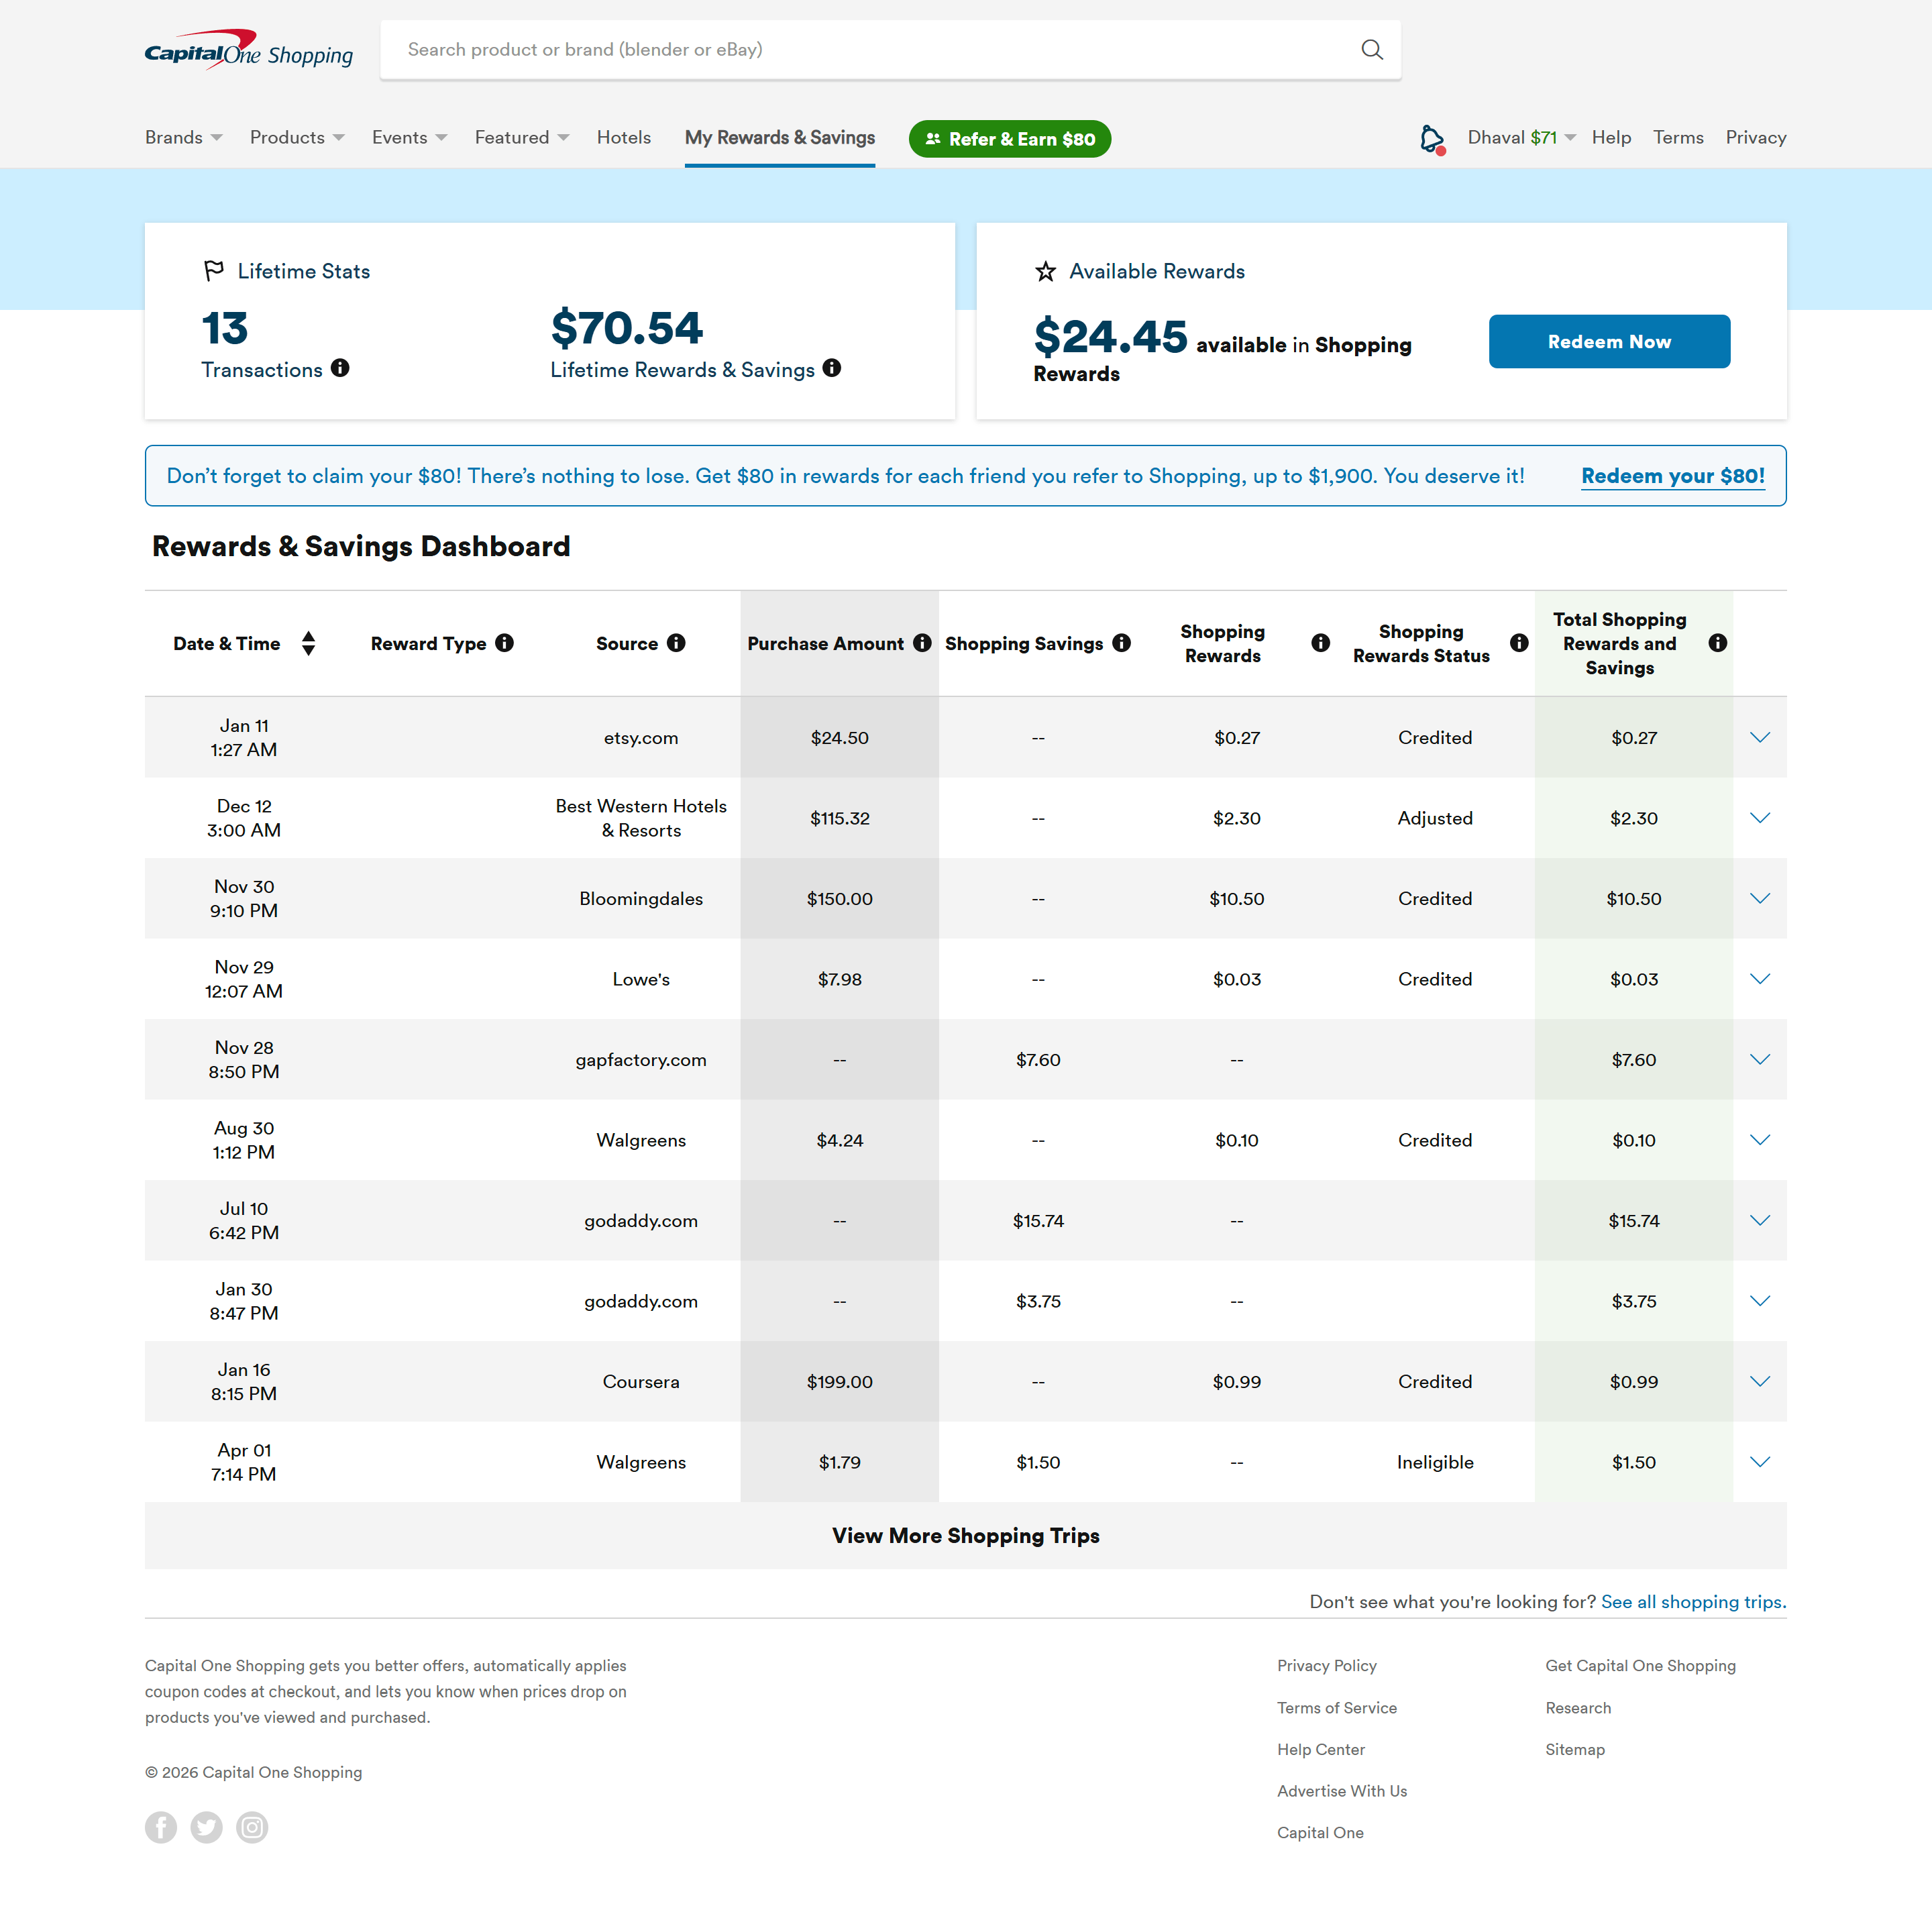Open the Events dropdown menu
The image size is (1932, 1912).
[x=410, y=137]
